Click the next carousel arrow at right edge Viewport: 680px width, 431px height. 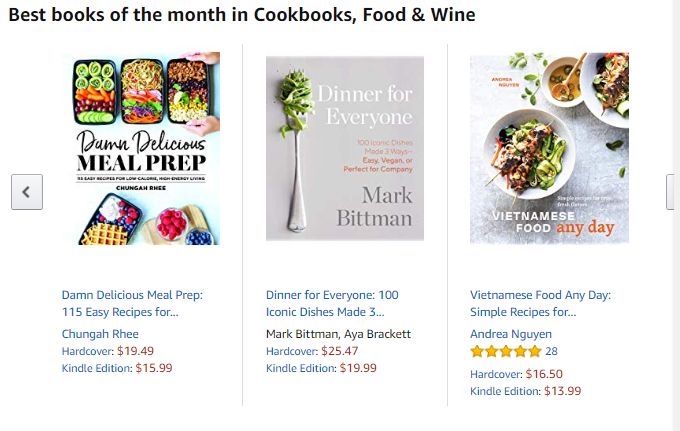(x=672, y=192)
